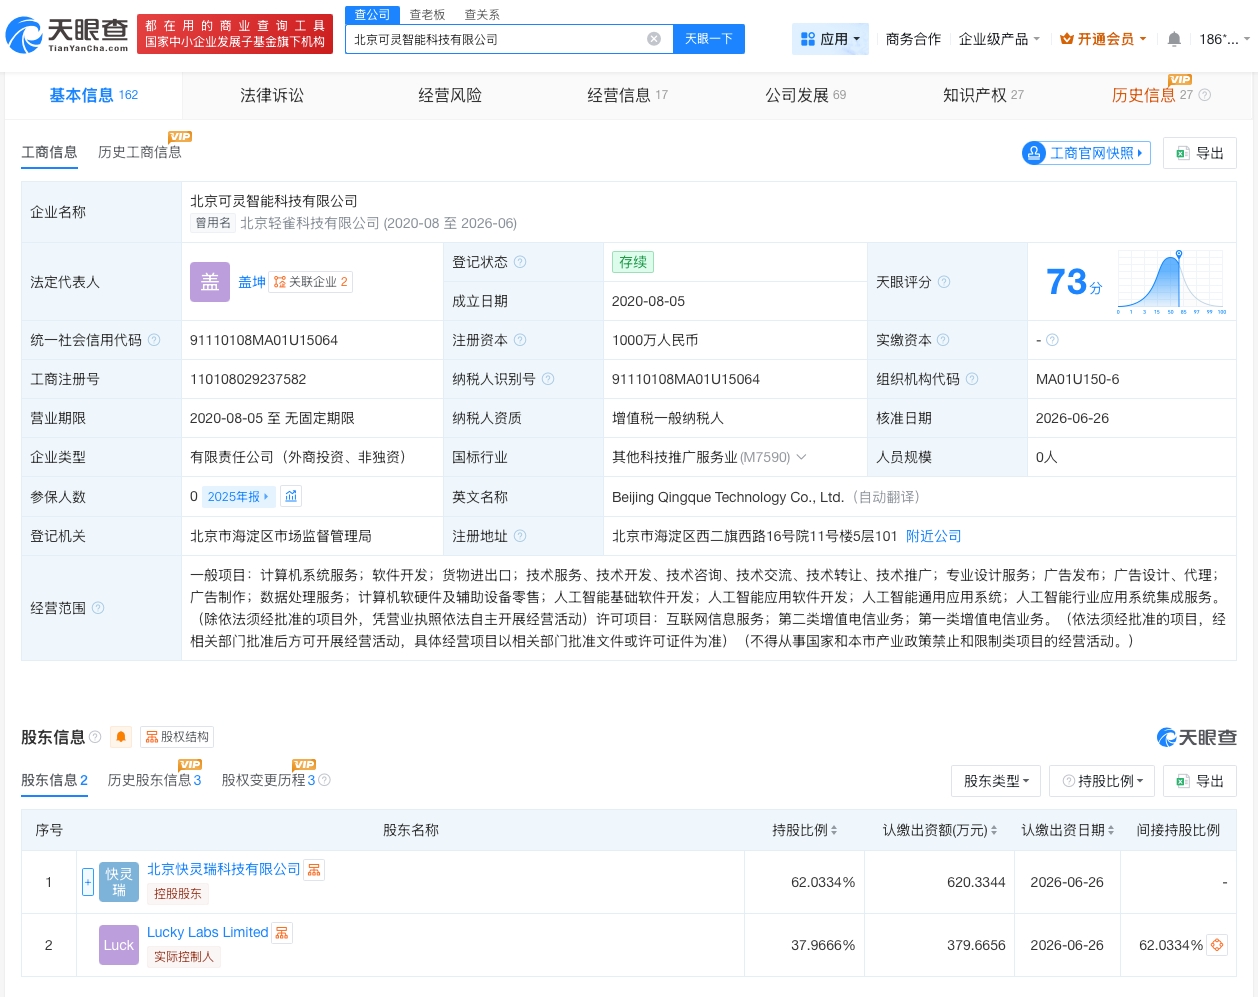Click the 快灵瑞 shareholder logo
This screenshot has height=997, width=1258.
click(119, 882)
